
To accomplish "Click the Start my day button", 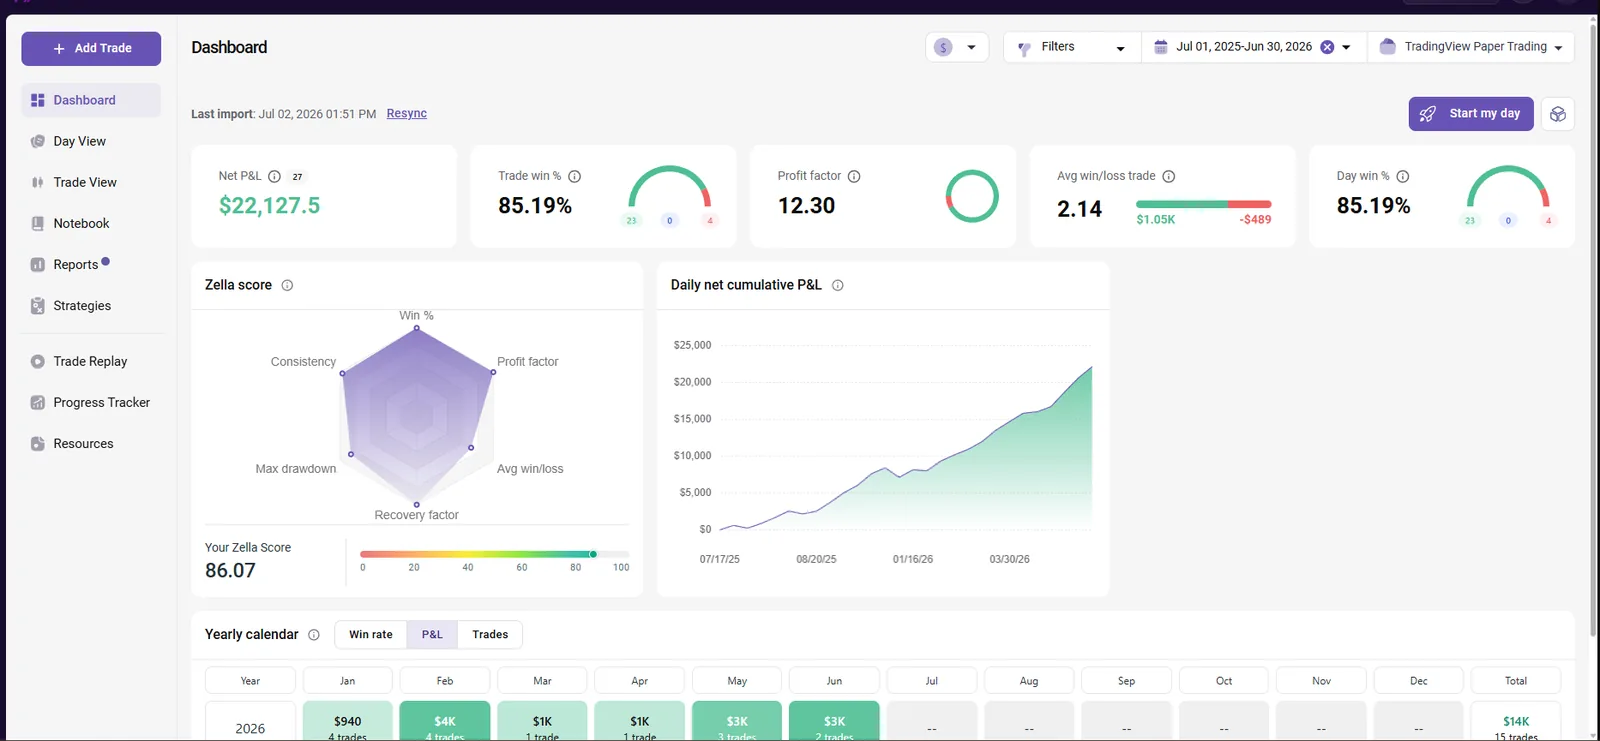I will tap(1471, 114).
